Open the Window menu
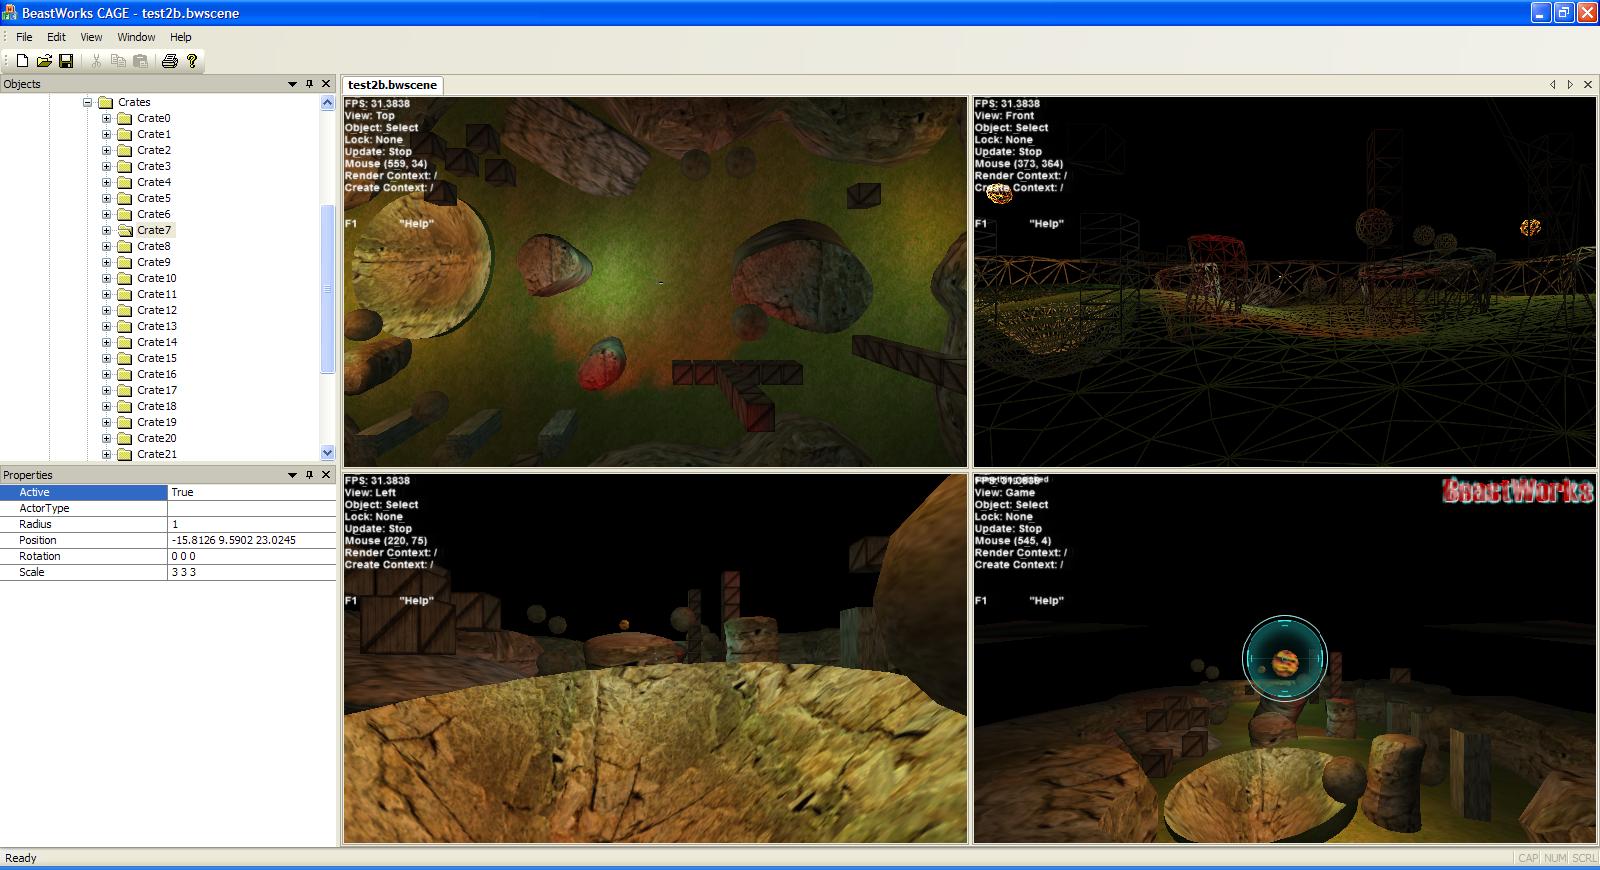The width and height of the screenshot is (1600, 870). [x=136, y=37]
